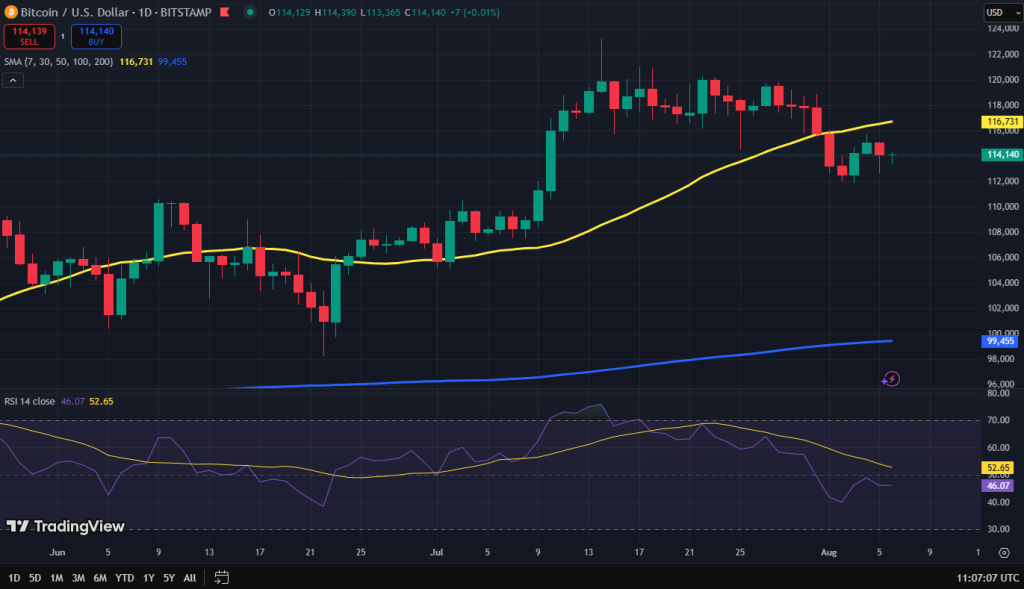The height and width of the screenshot is (589, 1024).
Task: Click the red 114,139 SELL button
Action: coord(29,36)
